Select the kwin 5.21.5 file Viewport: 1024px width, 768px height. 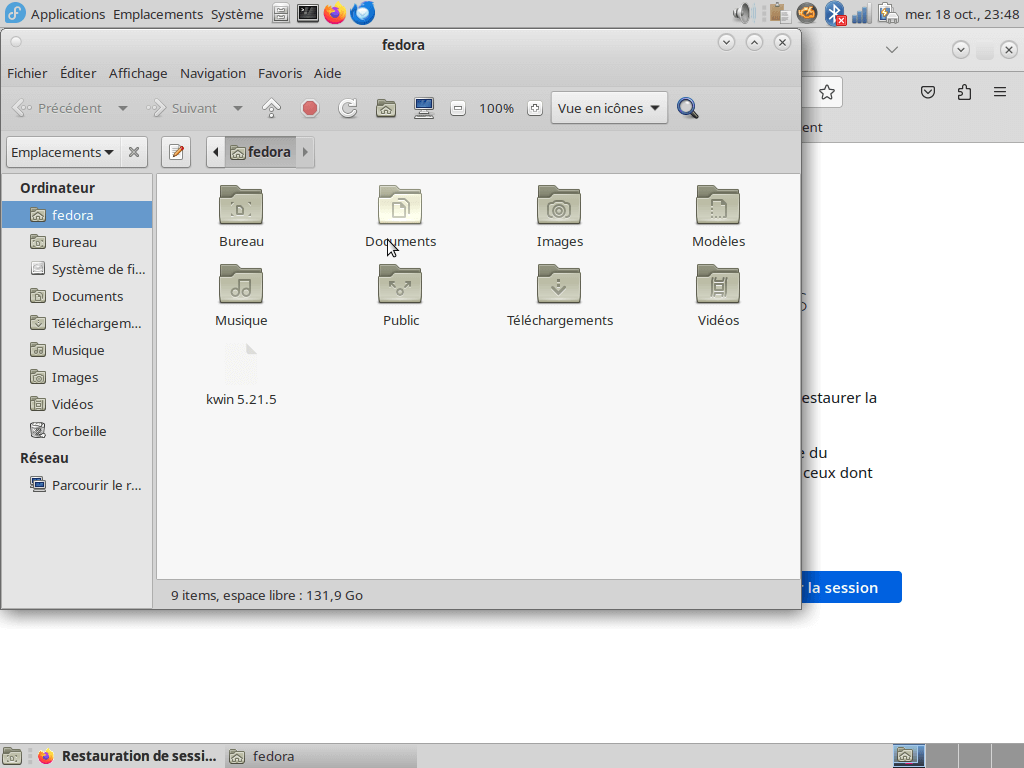click(241, 364)
